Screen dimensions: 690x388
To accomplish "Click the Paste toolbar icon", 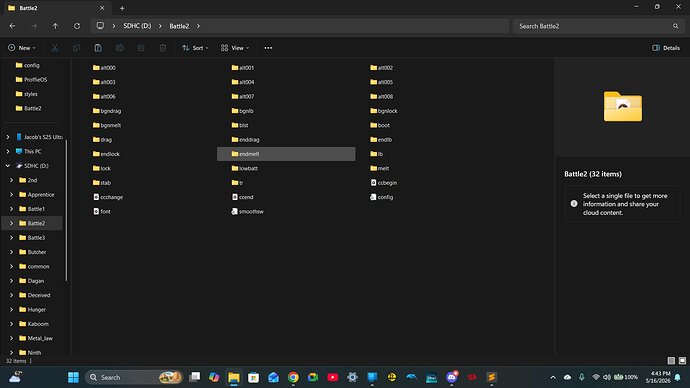I will tap(98, 48).
